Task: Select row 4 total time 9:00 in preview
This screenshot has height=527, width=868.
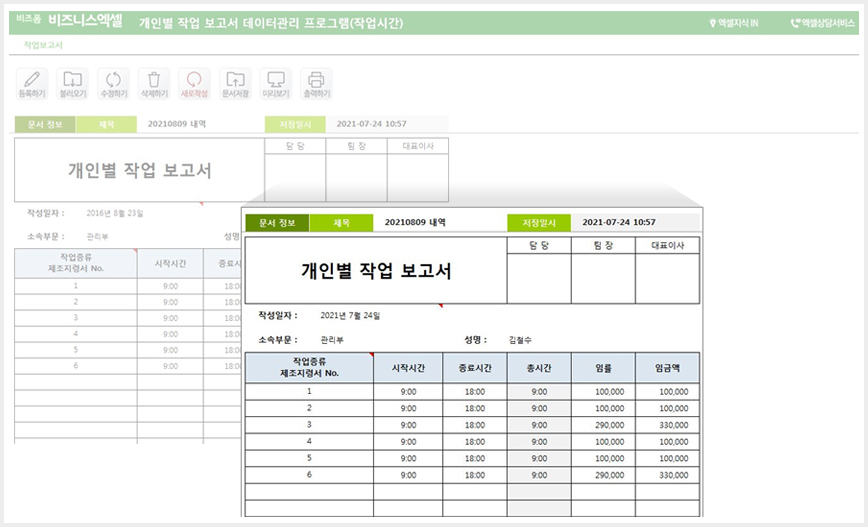Action: (x=539, y=442)
